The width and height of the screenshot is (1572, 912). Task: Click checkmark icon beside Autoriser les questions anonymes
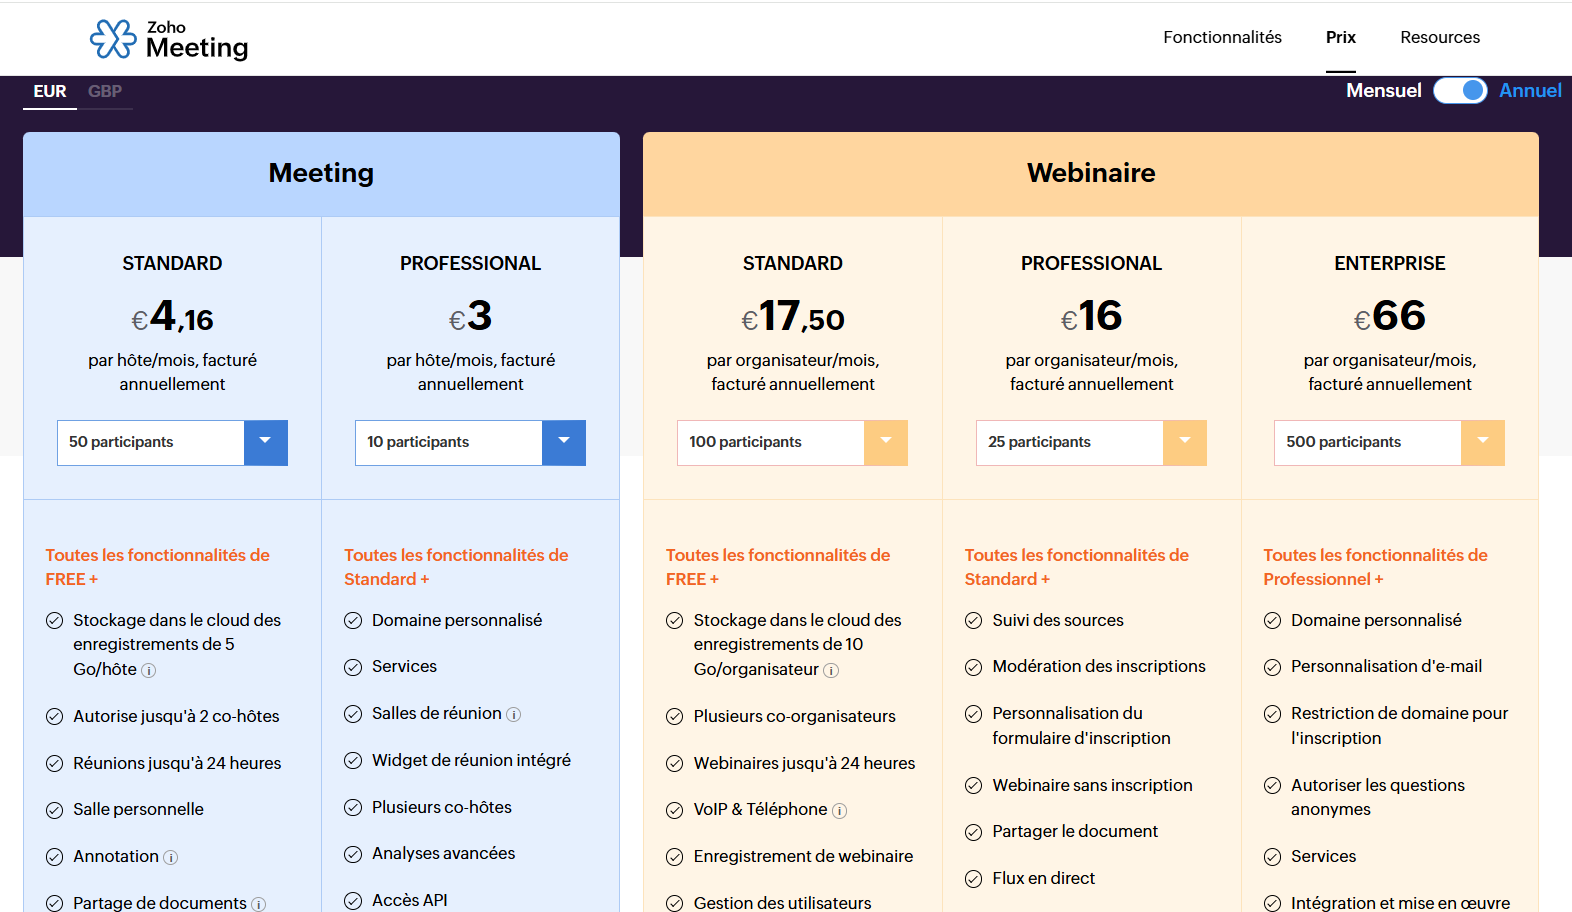pos(1272,786)
